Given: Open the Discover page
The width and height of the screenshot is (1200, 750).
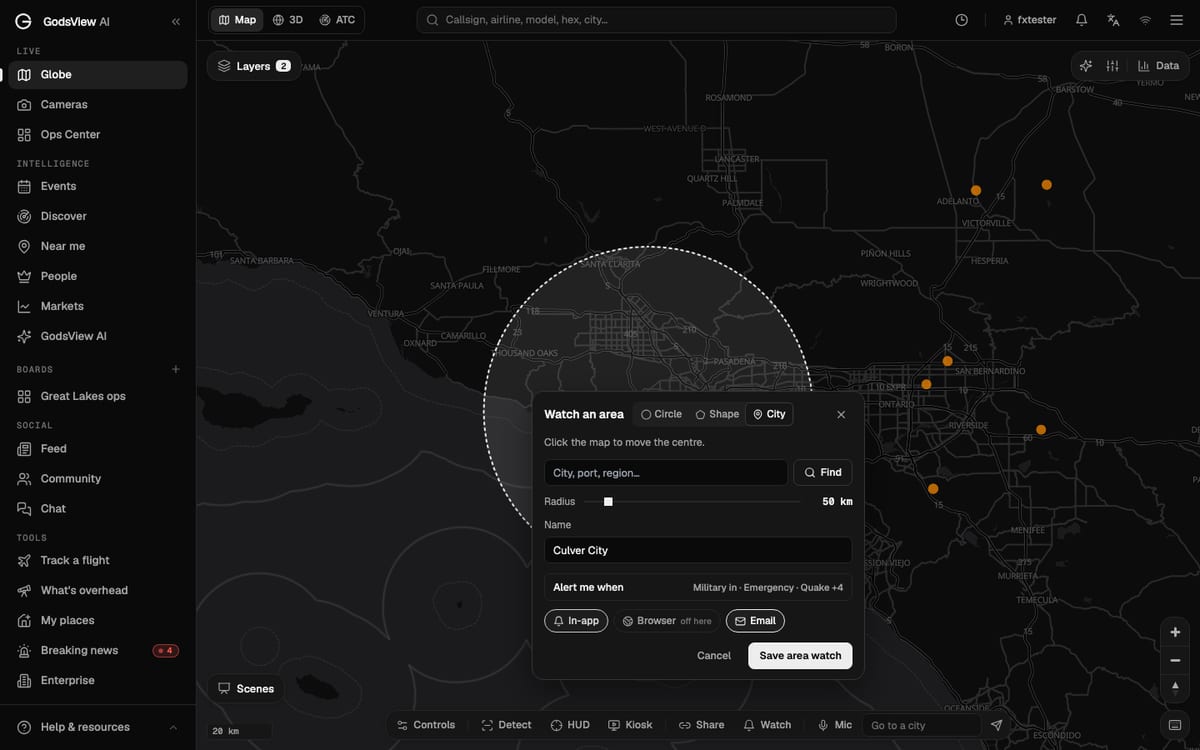Looking at the screenshot, I should click(98, 216).
